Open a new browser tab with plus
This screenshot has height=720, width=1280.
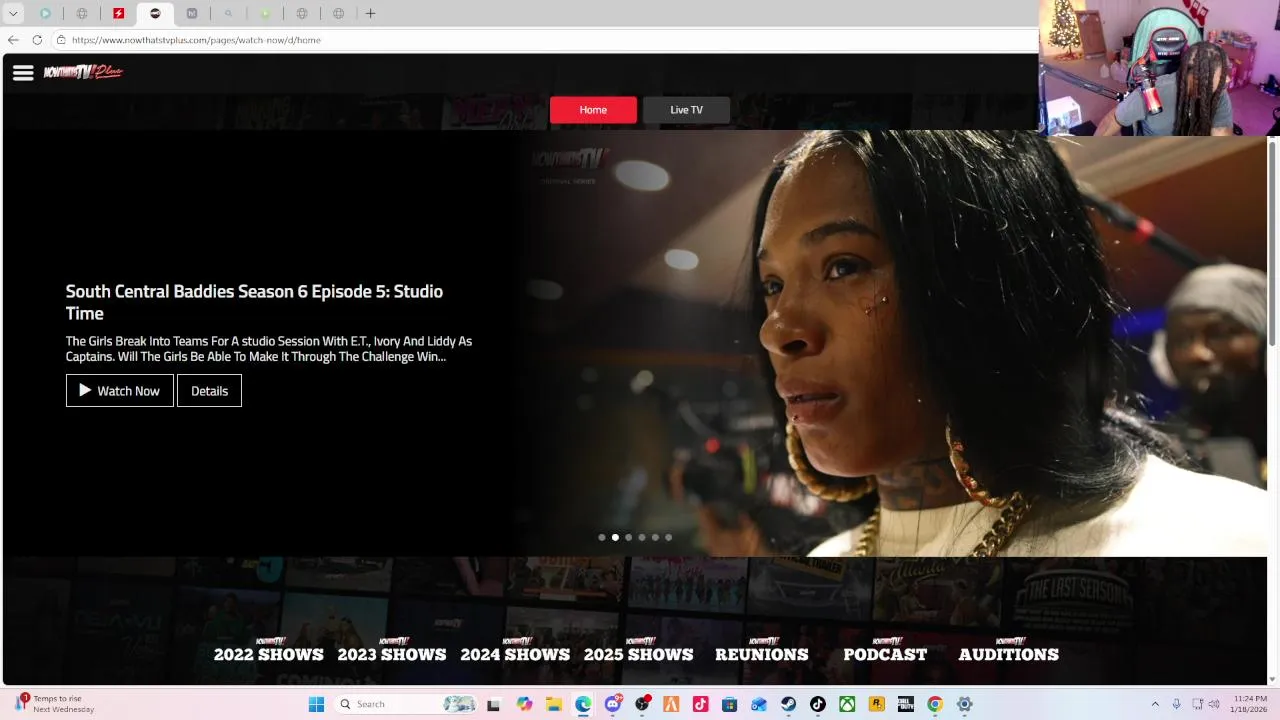370,13
